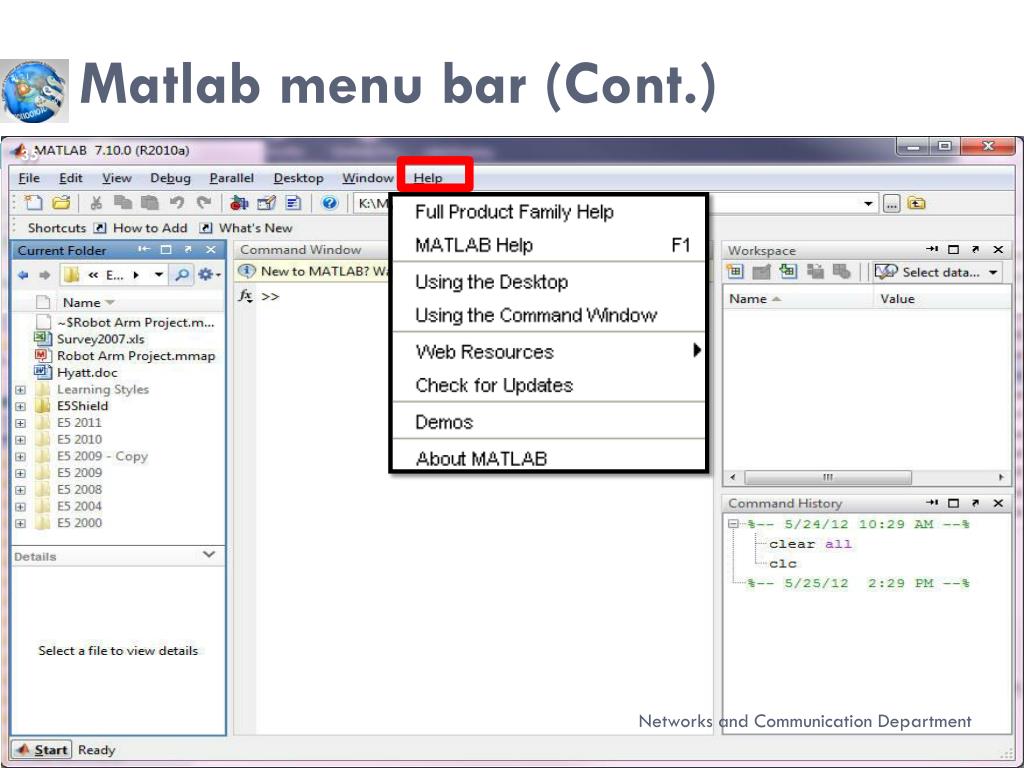The image size is (1024, 768).
Task: Open GUIDE with its toolbar icon
Action: pos(266,203)
